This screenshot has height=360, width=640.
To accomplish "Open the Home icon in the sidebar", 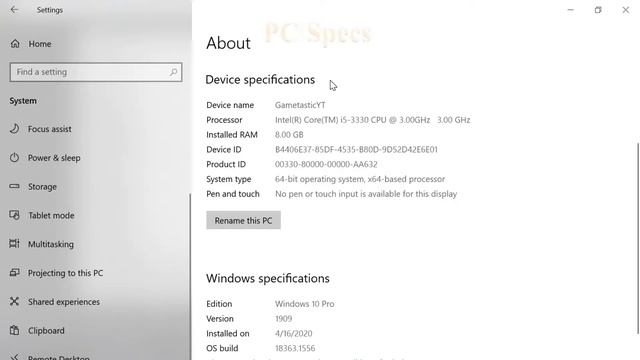I will pyautogui.click(x=15, y=44).
